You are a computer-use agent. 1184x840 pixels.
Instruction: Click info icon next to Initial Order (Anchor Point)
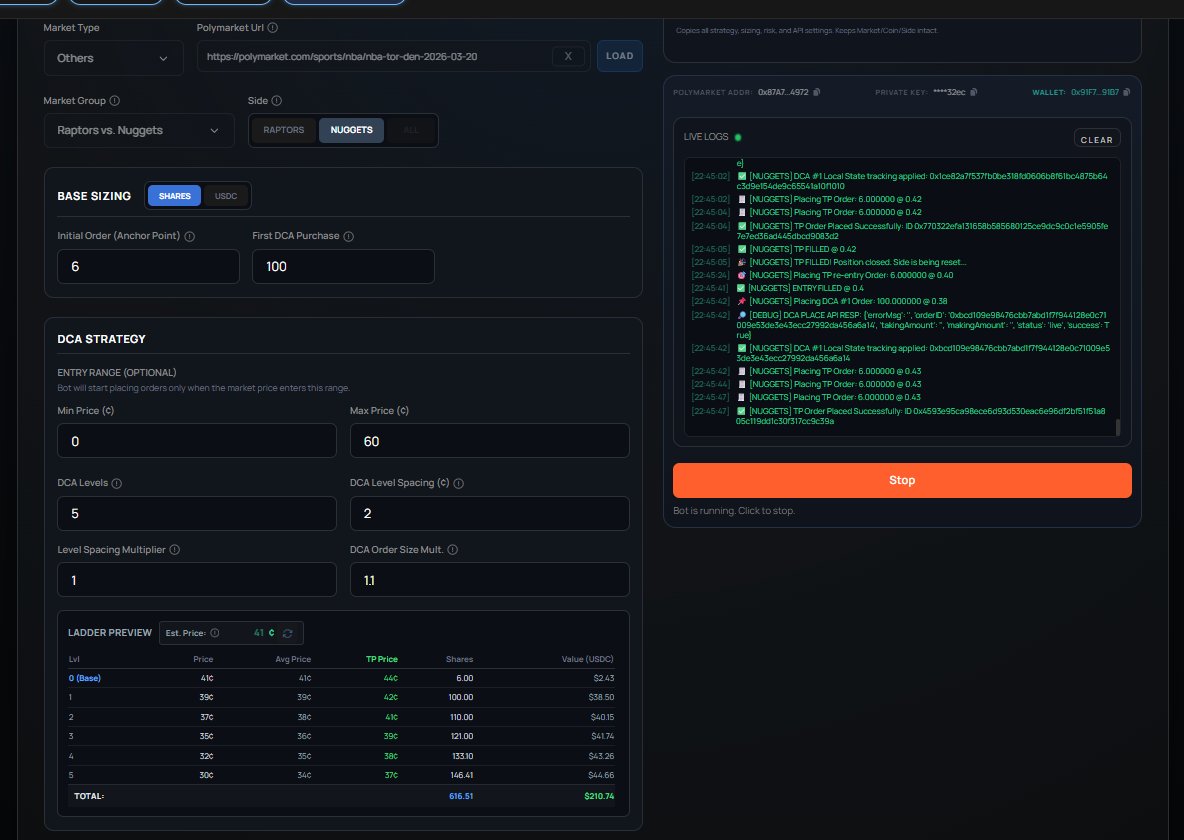coord(190,236)
